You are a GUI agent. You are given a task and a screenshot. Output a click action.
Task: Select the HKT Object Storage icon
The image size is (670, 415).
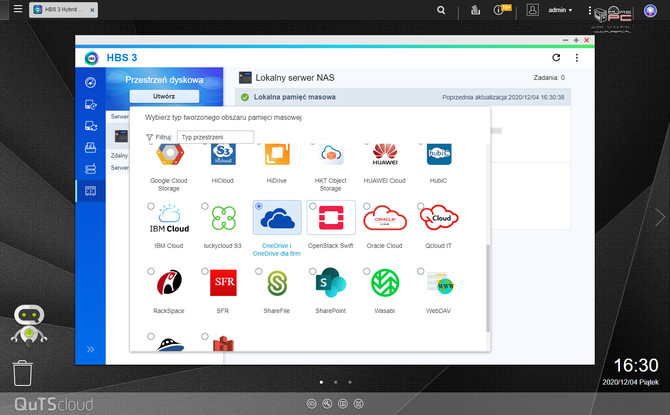(x=331, y=155)
